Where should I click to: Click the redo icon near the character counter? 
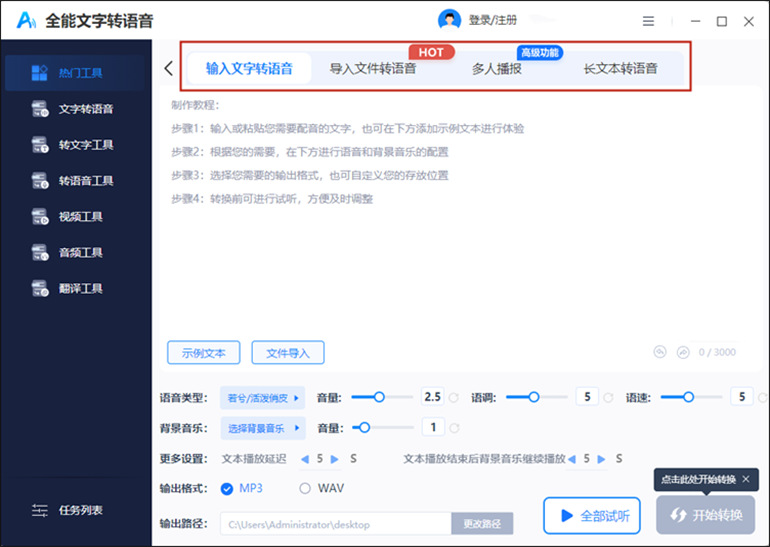click(683, 352)
